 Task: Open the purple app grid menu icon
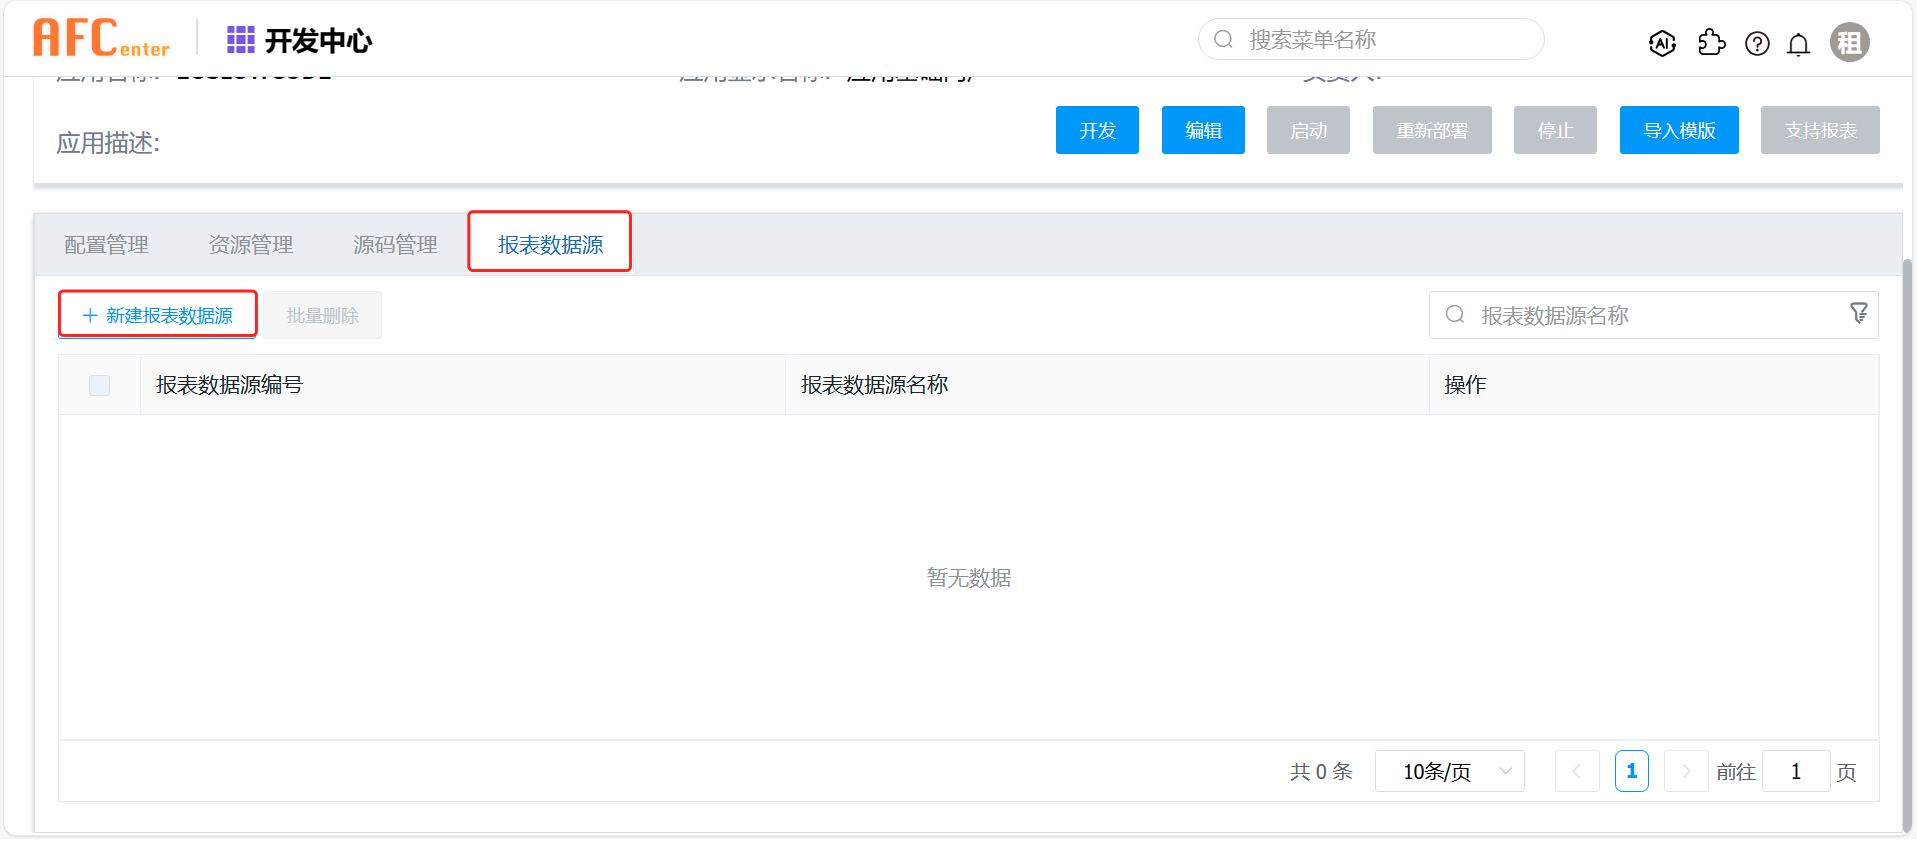(240, 40)
